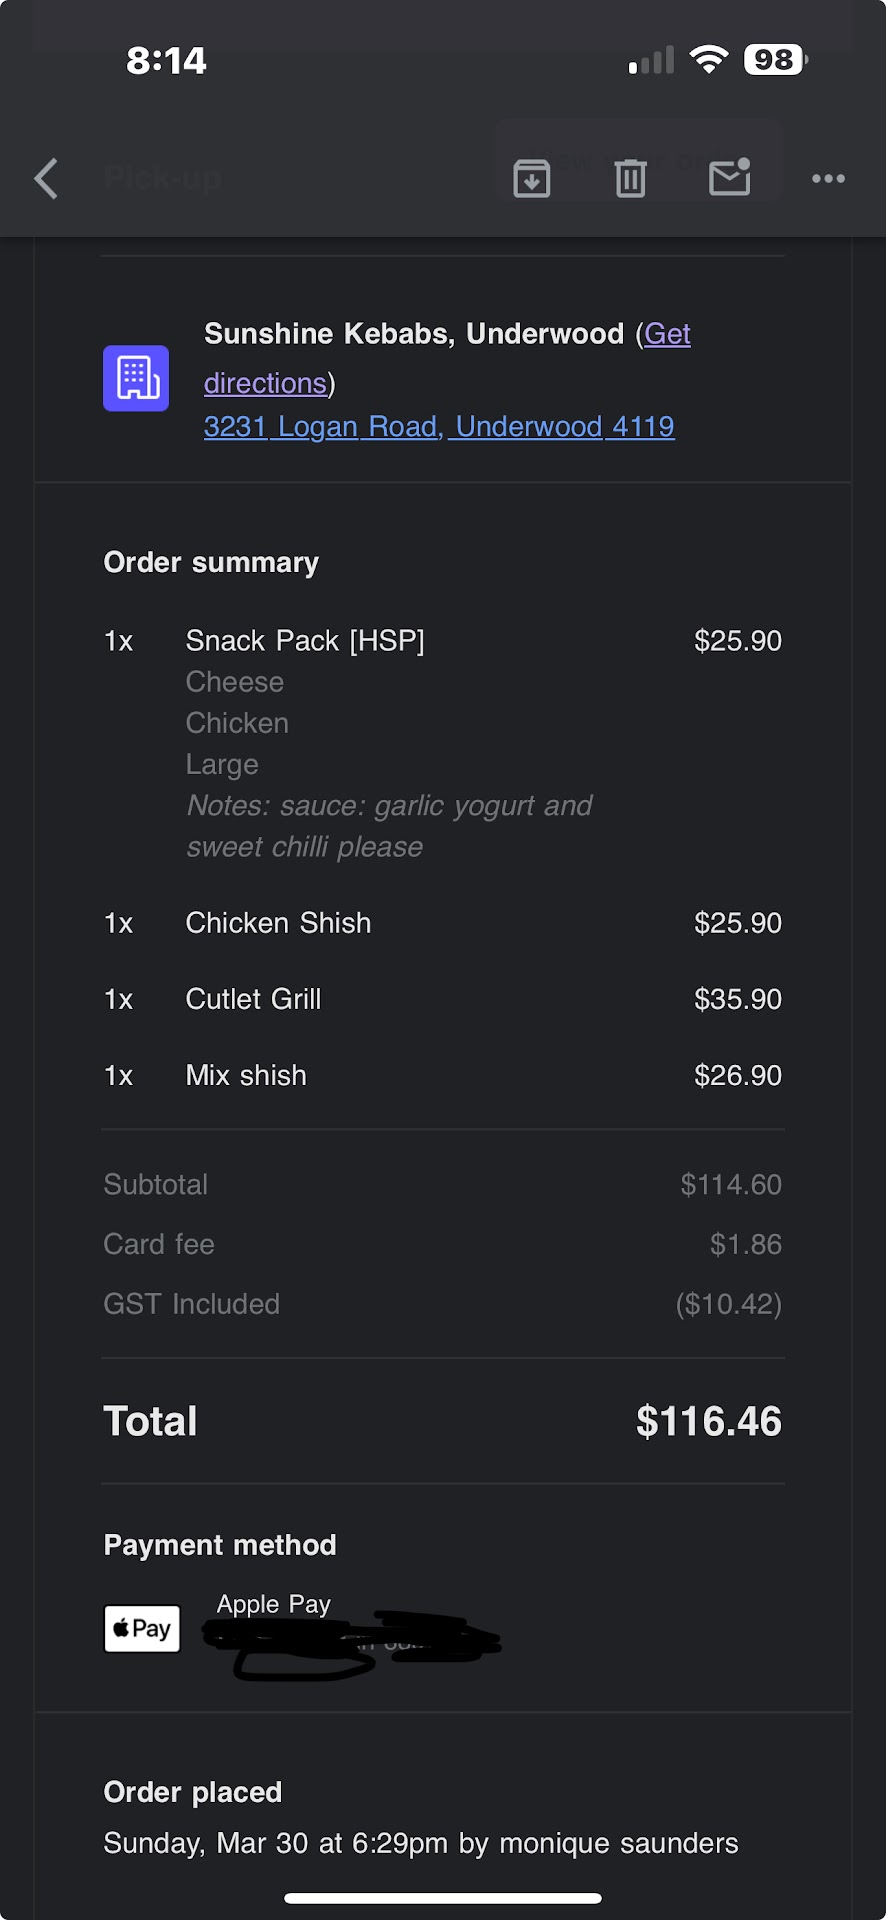The width and height of the screenshot is (886, 1920).
Task: Mark the email as unread via envelope icon
Action: click(729, 177)
